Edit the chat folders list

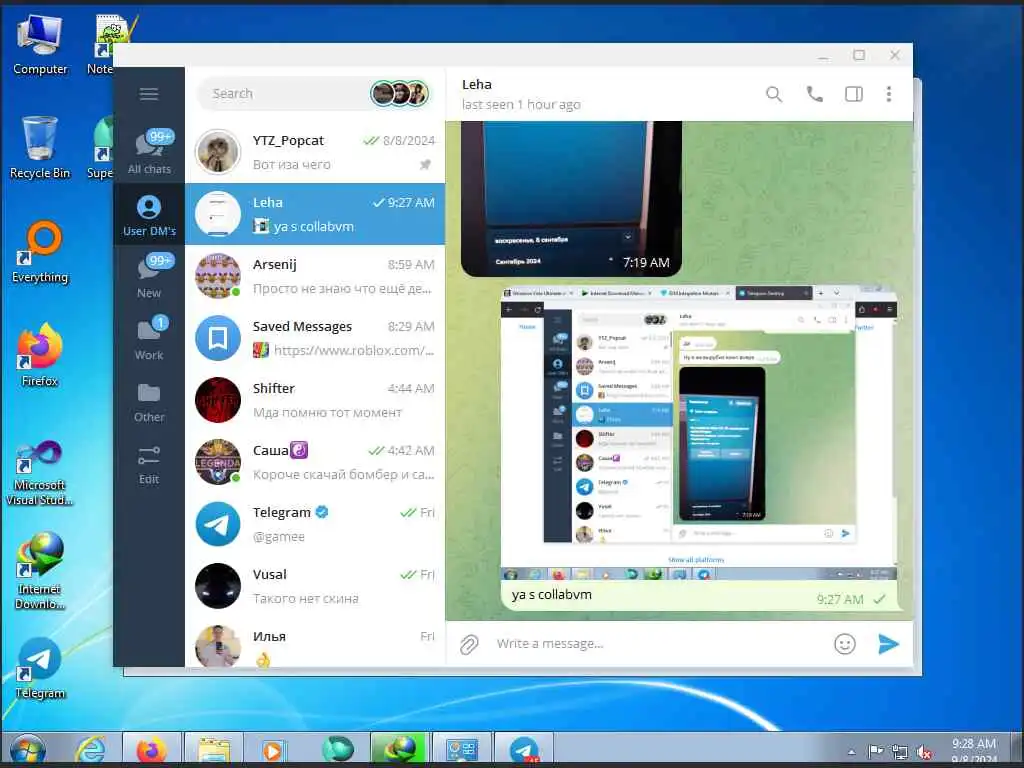coord(149,465)
